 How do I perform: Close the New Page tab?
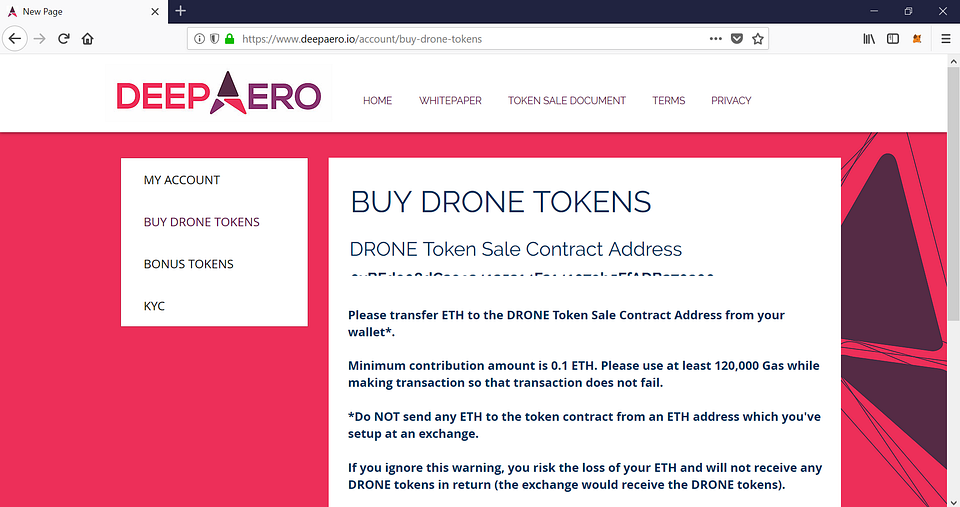pos(155,12)
